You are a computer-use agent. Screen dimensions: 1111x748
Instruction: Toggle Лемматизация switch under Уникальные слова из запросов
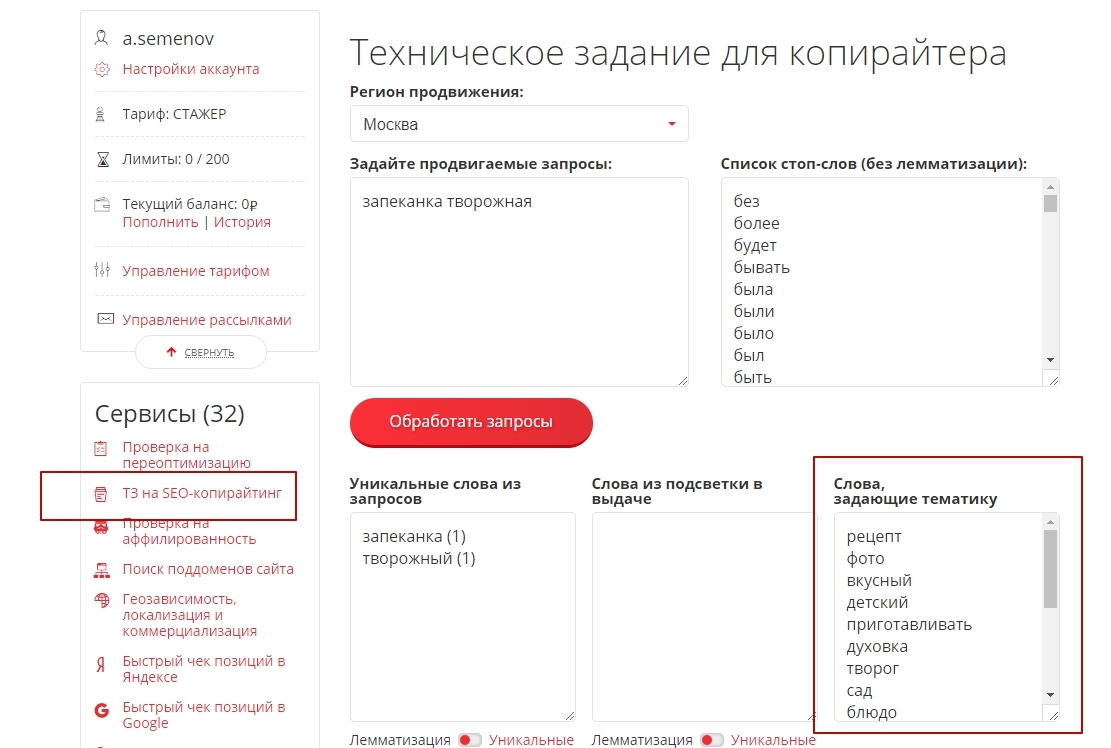470,740
